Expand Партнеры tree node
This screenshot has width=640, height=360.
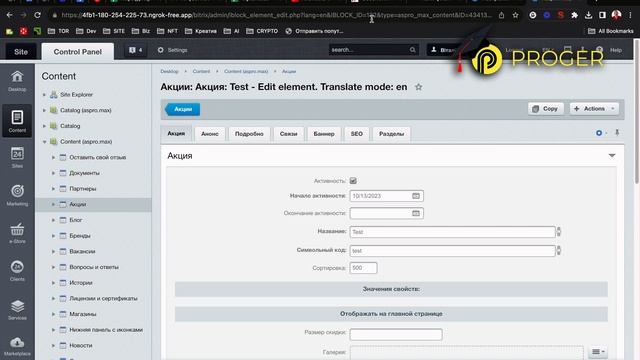pos(53,189)
